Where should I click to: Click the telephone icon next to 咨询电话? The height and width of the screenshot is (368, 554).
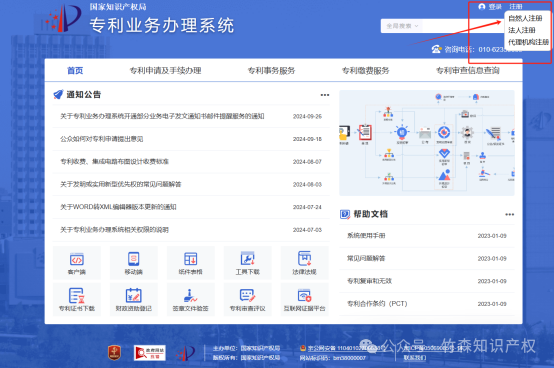437,49
